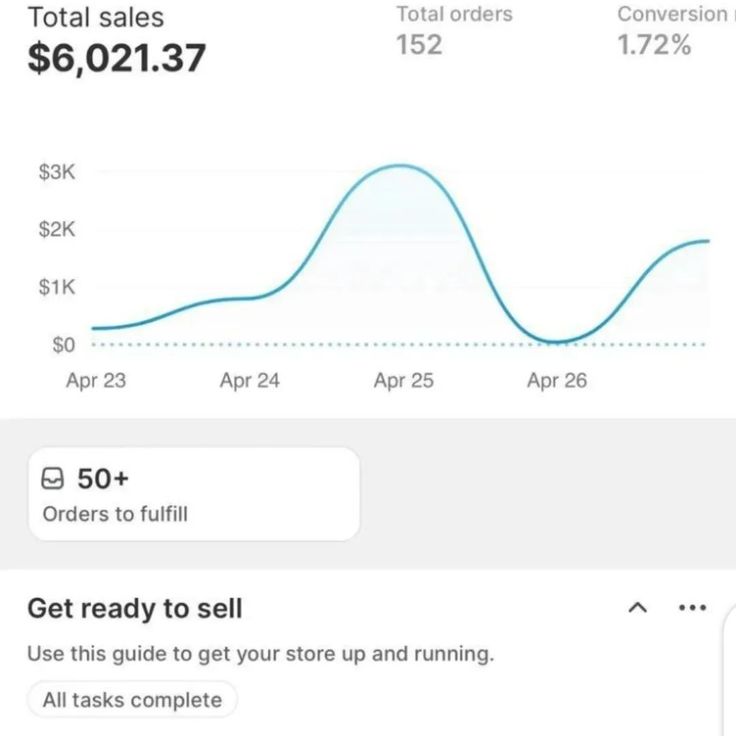Click the orders inbox icon beside 50+
The image size is (736, 736).
click(54, 480)
